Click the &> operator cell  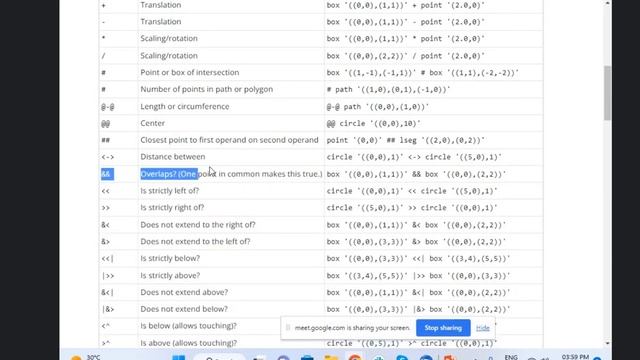tap(106, 242)
